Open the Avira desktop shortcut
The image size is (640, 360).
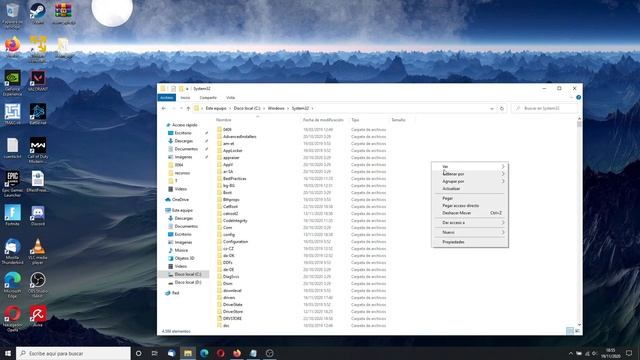(x=38, y=316)
